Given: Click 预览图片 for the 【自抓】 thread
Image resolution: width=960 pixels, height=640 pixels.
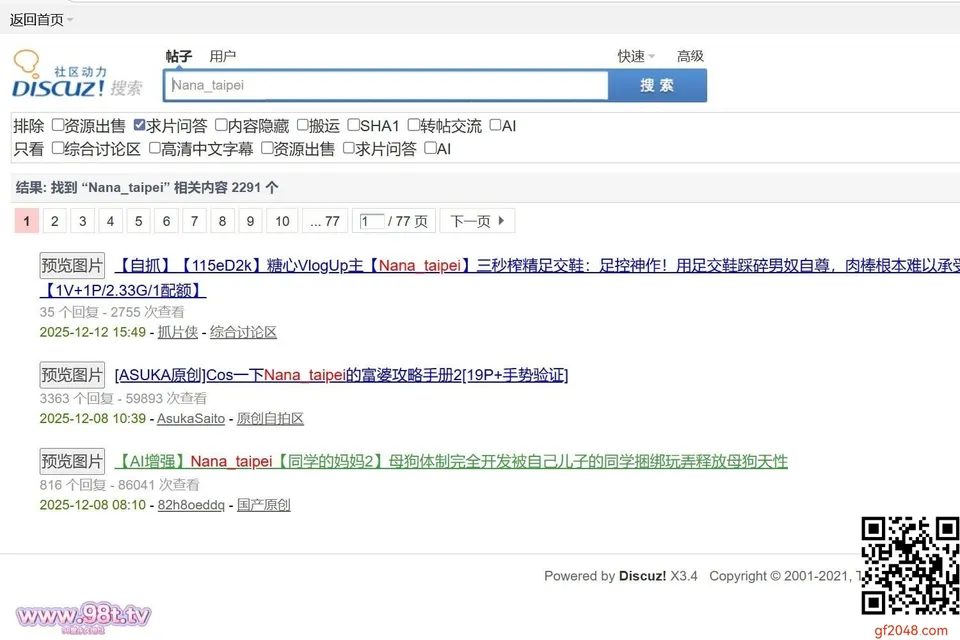Looking at the screenshot, I should point(72,265).
